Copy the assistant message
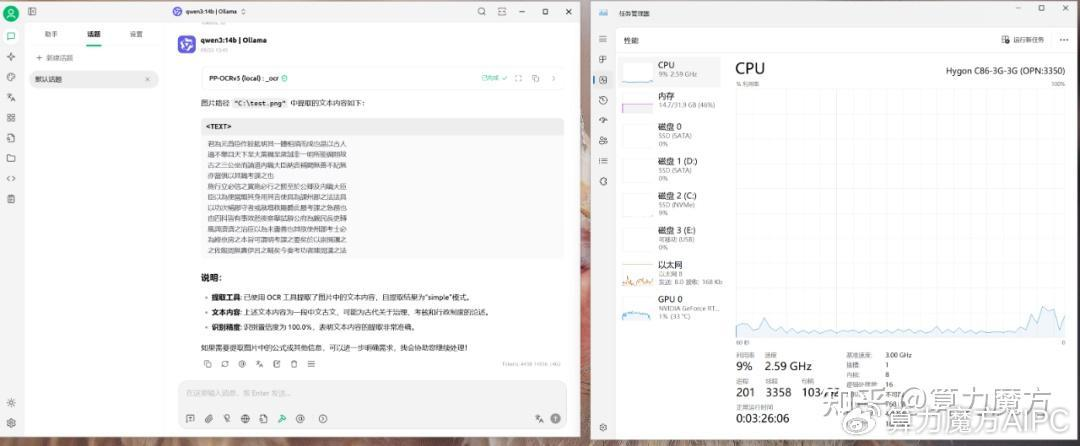The height and width of the screenshot is (446, 1080). 207,364
